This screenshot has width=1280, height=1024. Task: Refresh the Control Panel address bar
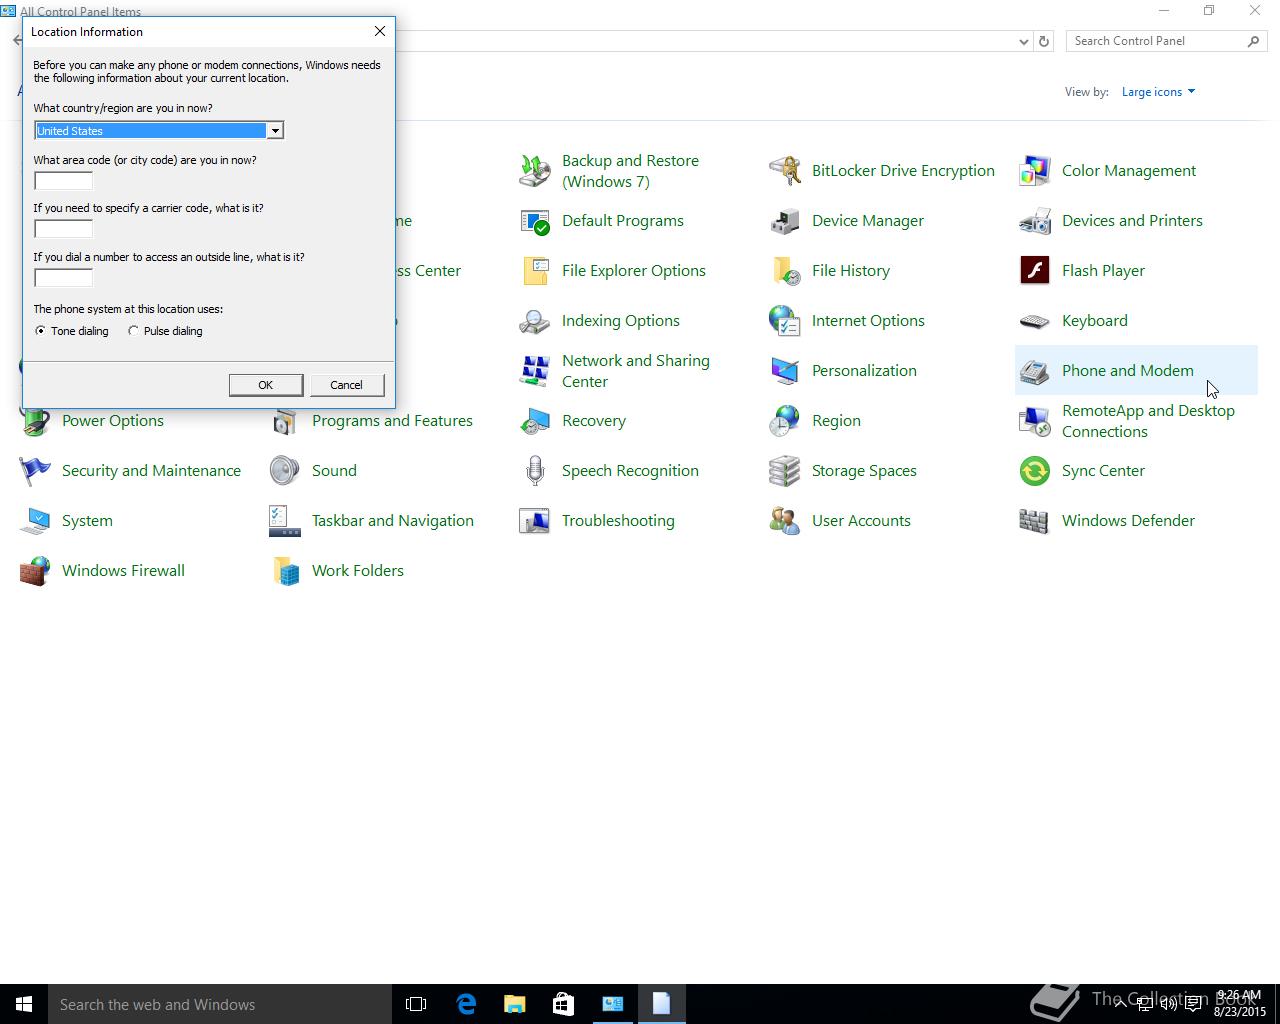click(1044, 41)
